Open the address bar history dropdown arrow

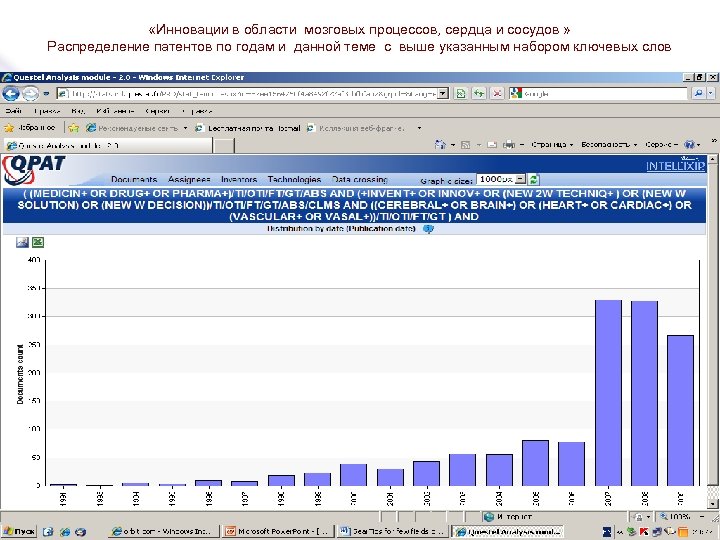443,94
